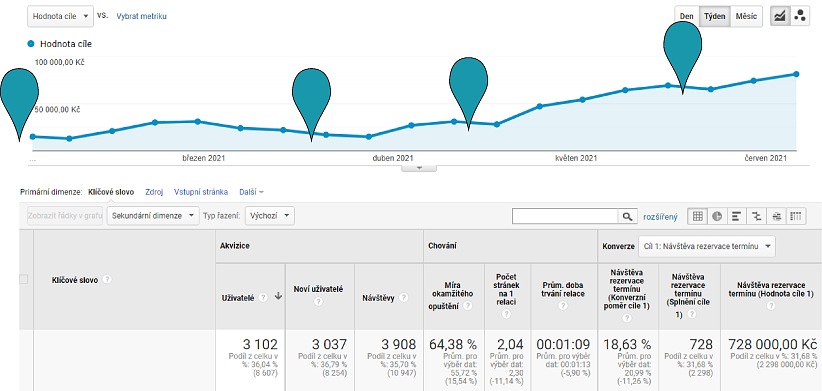Sort by Prům. doba trvání relace
Screen dimensions: 822x391
[563, 290]
